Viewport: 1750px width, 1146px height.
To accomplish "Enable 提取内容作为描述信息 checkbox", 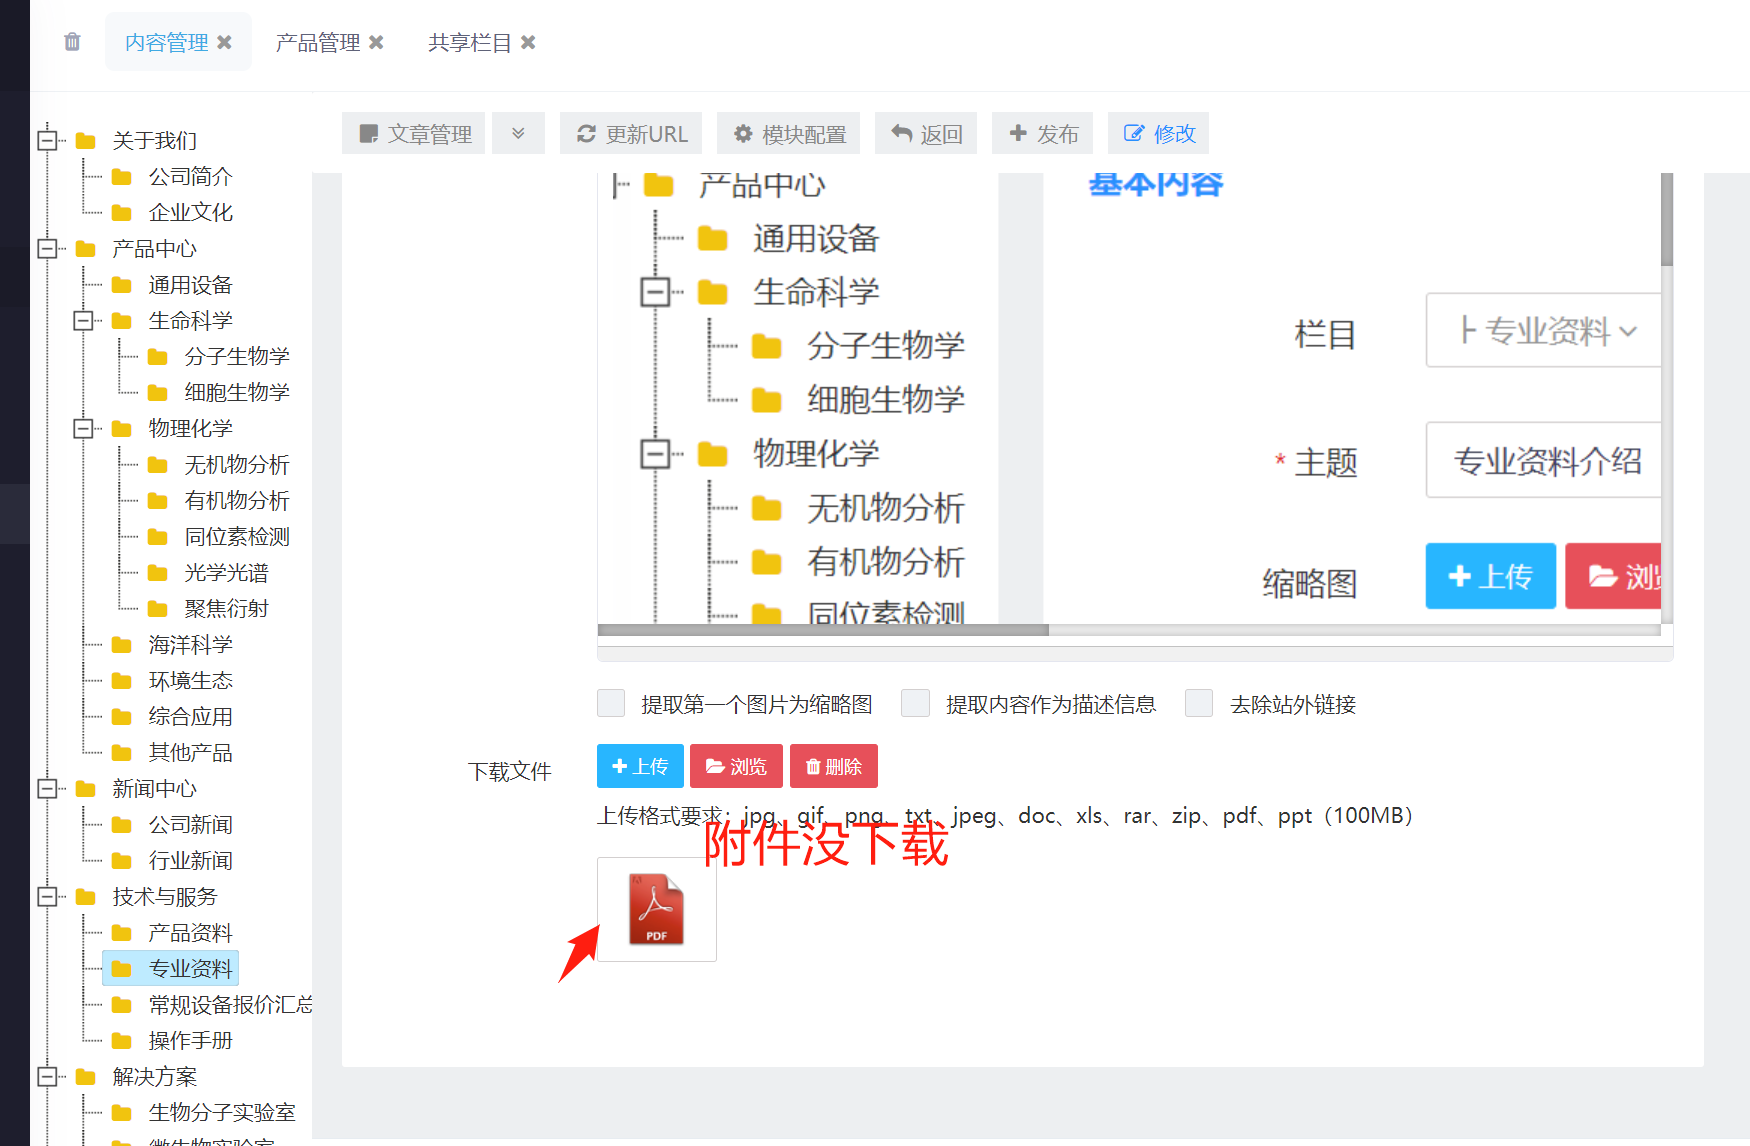I will (915, 703).
